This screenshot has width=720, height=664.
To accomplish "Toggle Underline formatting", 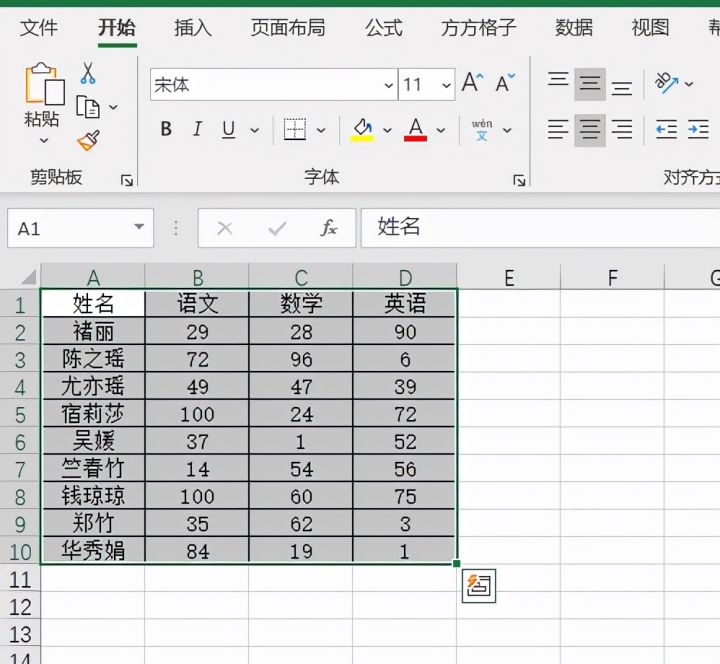I will (x=228, y=129).
